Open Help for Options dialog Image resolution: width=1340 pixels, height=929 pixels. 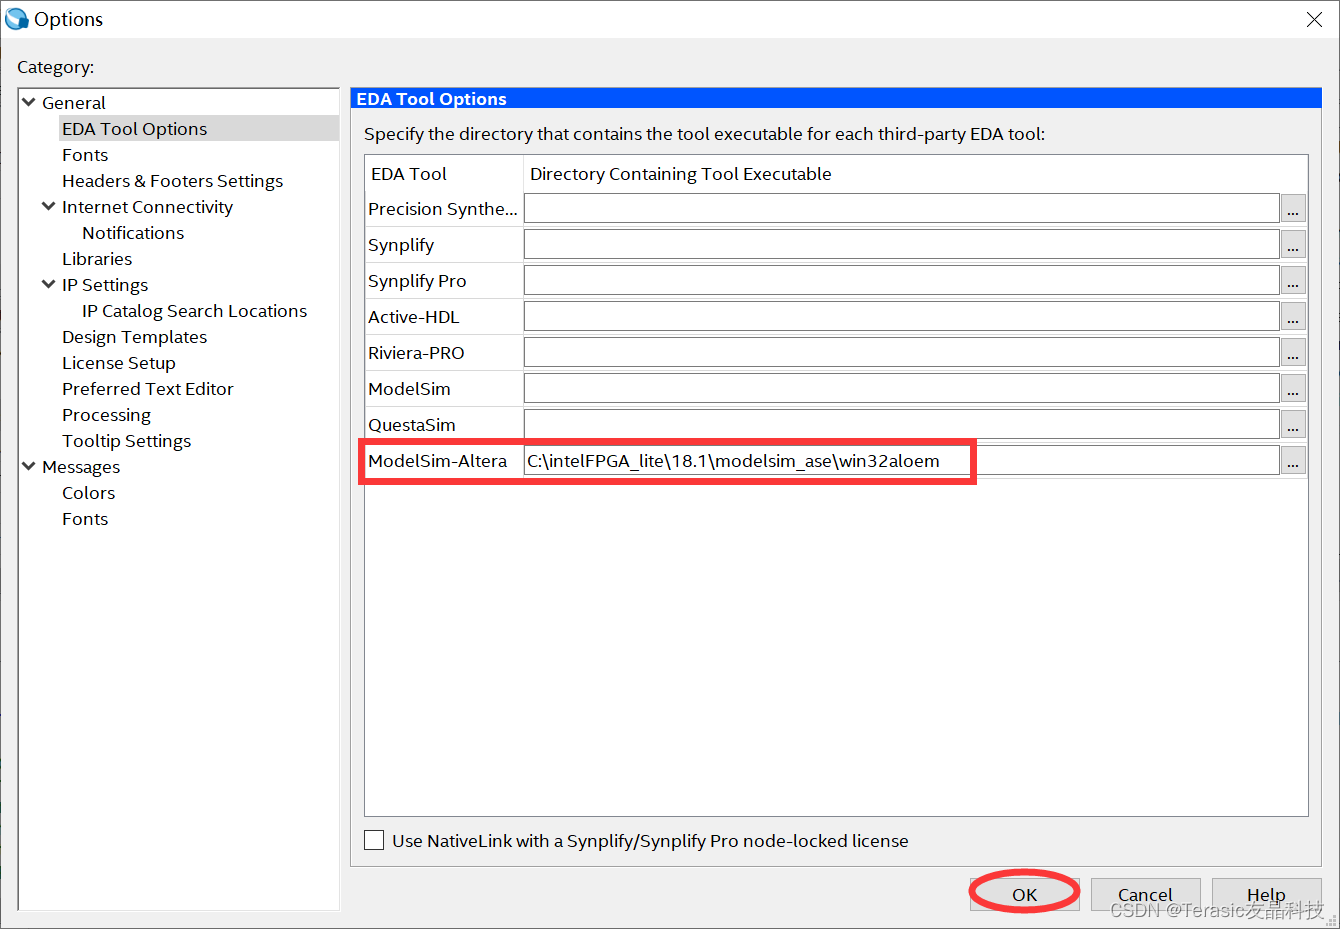(1266, 894)
